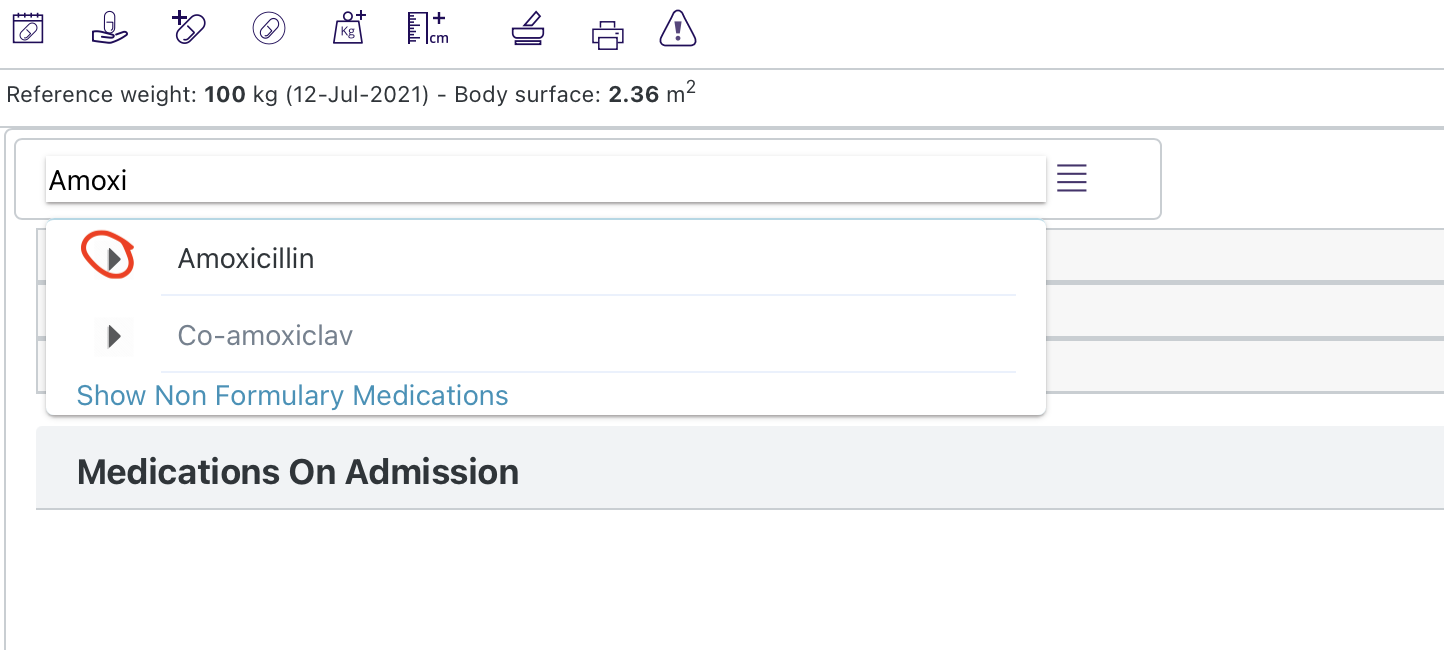Open the circled pill medication icon
This screenshot has height=650, width=1444.
click(268, 28)
